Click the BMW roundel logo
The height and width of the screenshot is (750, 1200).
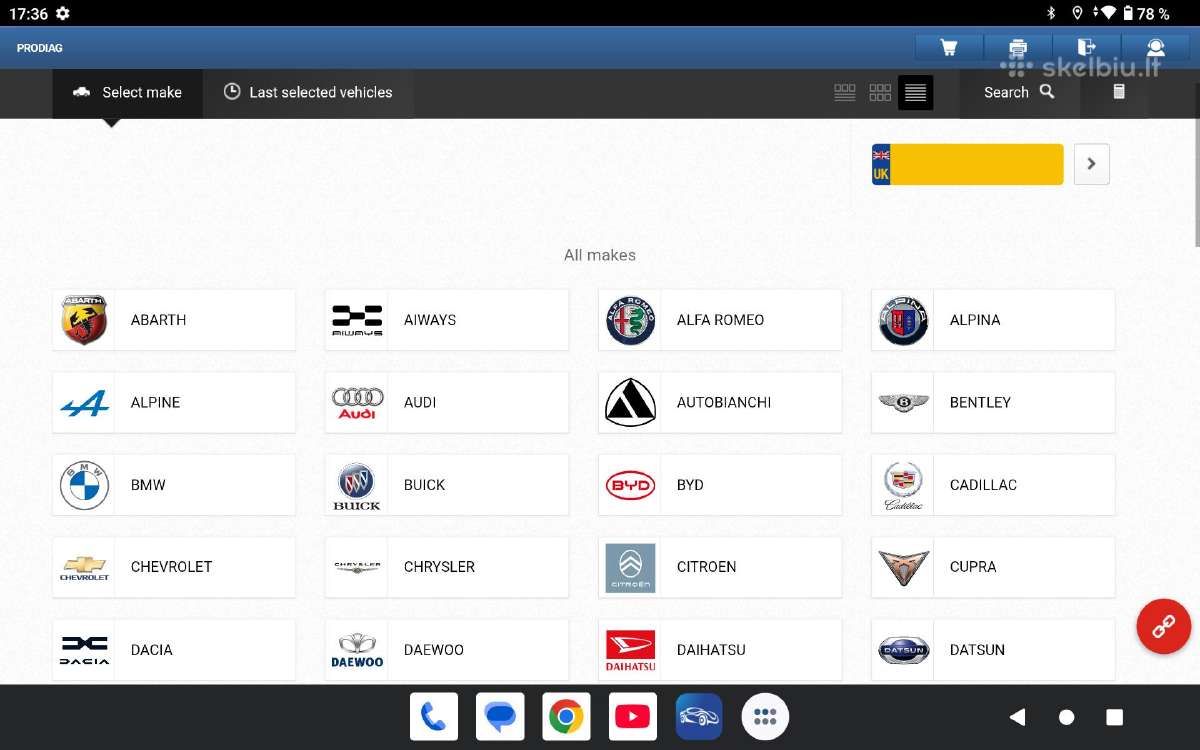(x=84, y=485)
